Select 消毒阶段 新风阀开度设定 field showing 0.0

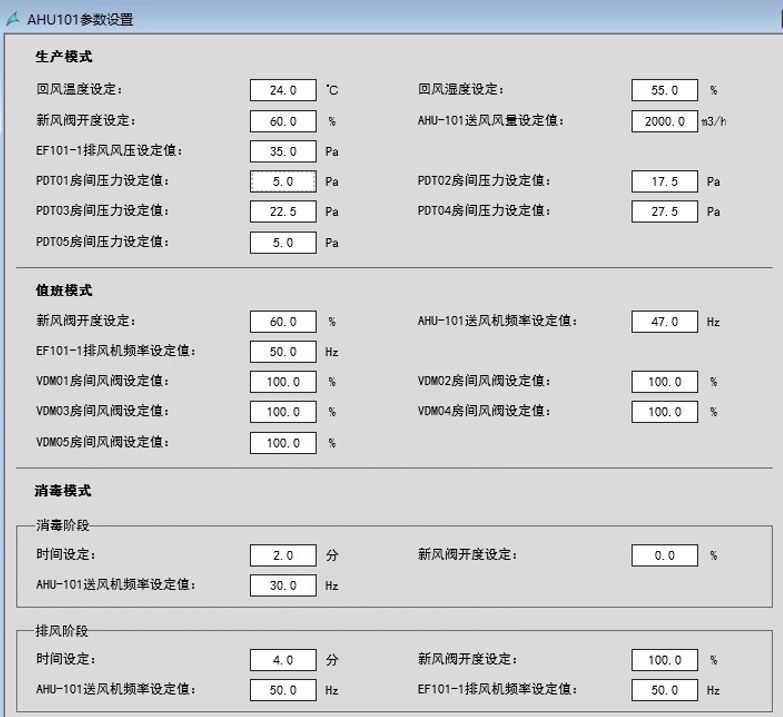click(x=665, y=555)
